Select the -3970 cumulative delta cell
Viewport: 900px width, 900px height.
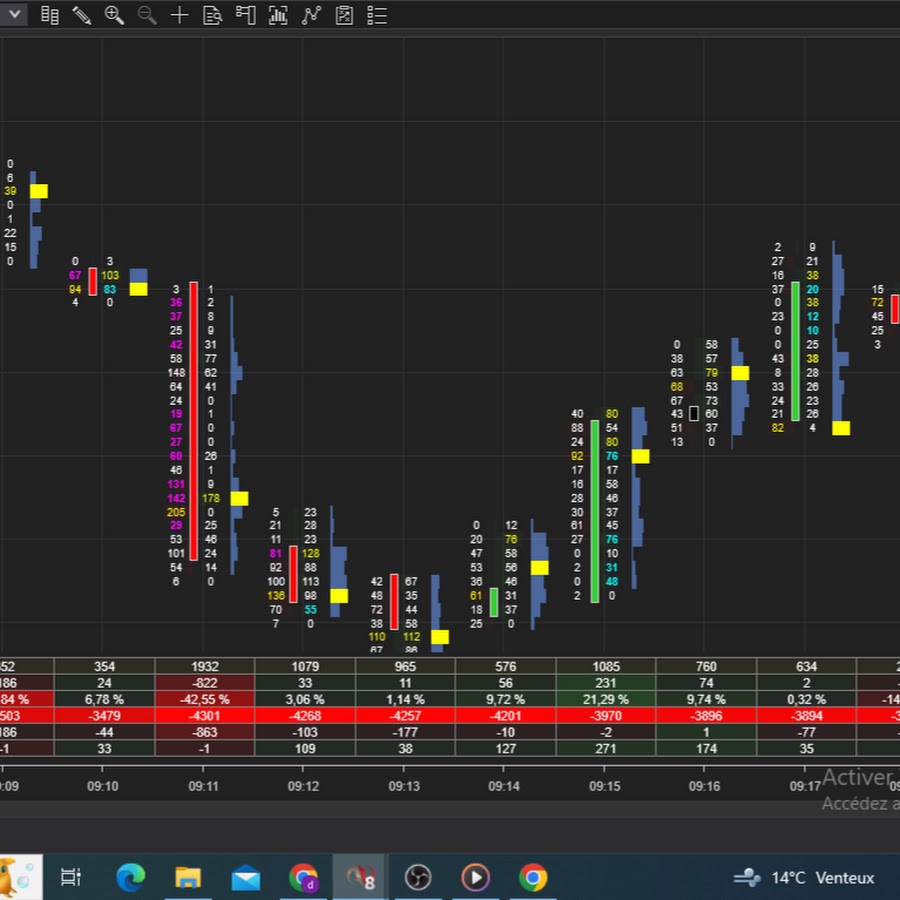click(x=606, y=716)
